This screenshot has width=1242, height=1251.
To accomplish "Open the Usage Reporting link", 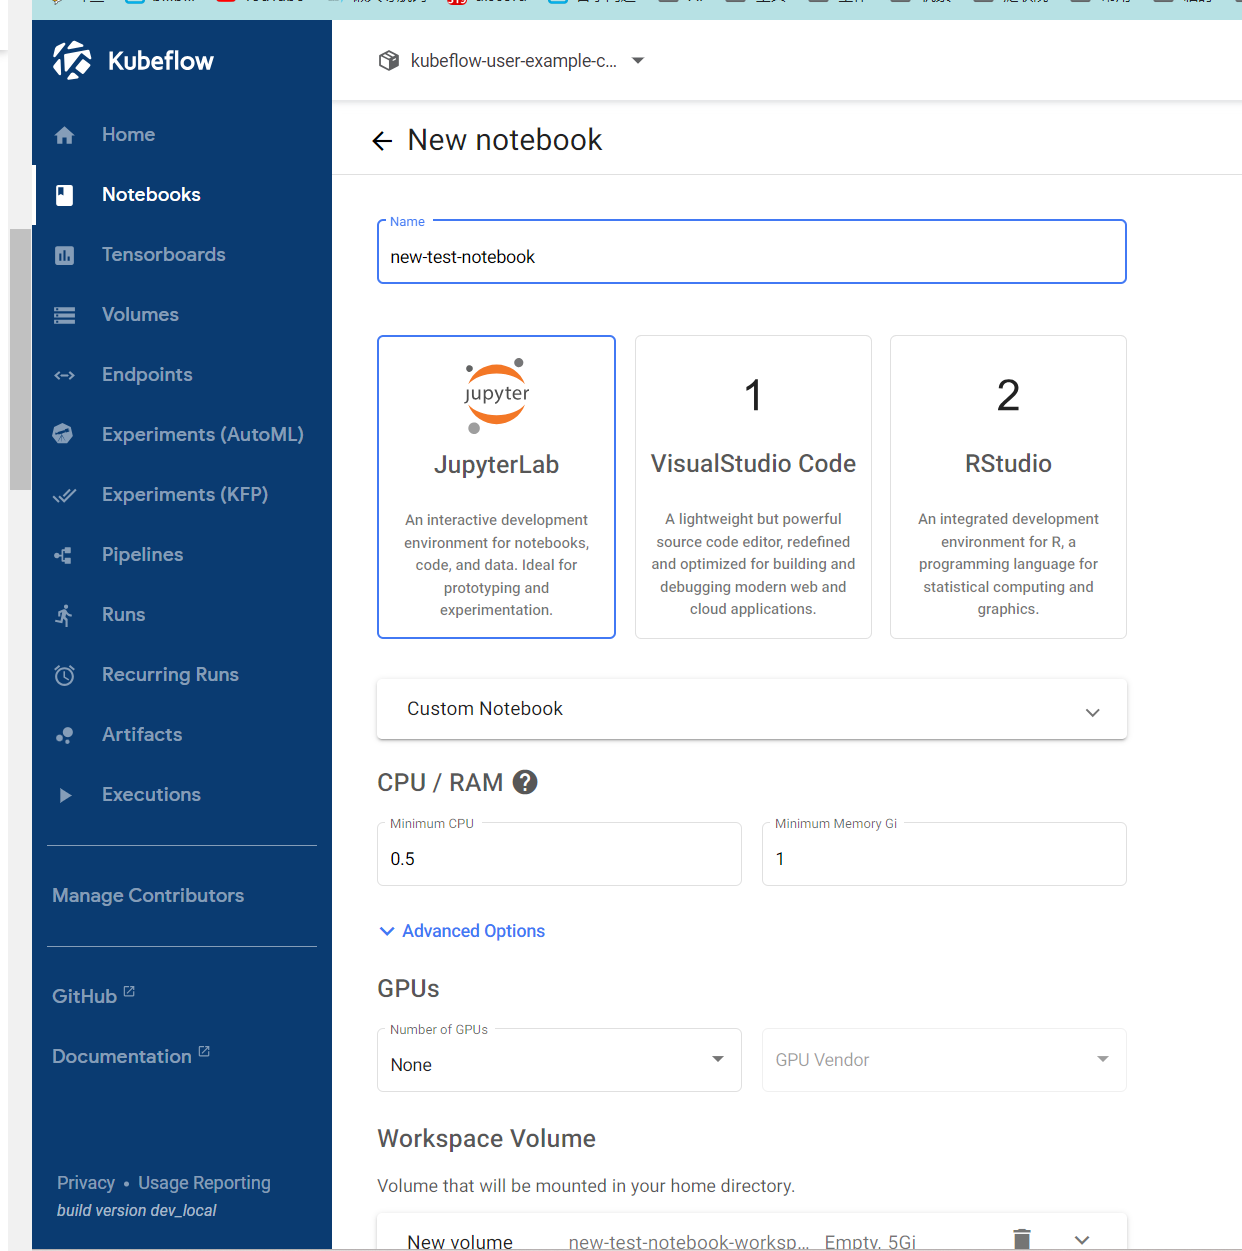I will [x=204, y=1183].
